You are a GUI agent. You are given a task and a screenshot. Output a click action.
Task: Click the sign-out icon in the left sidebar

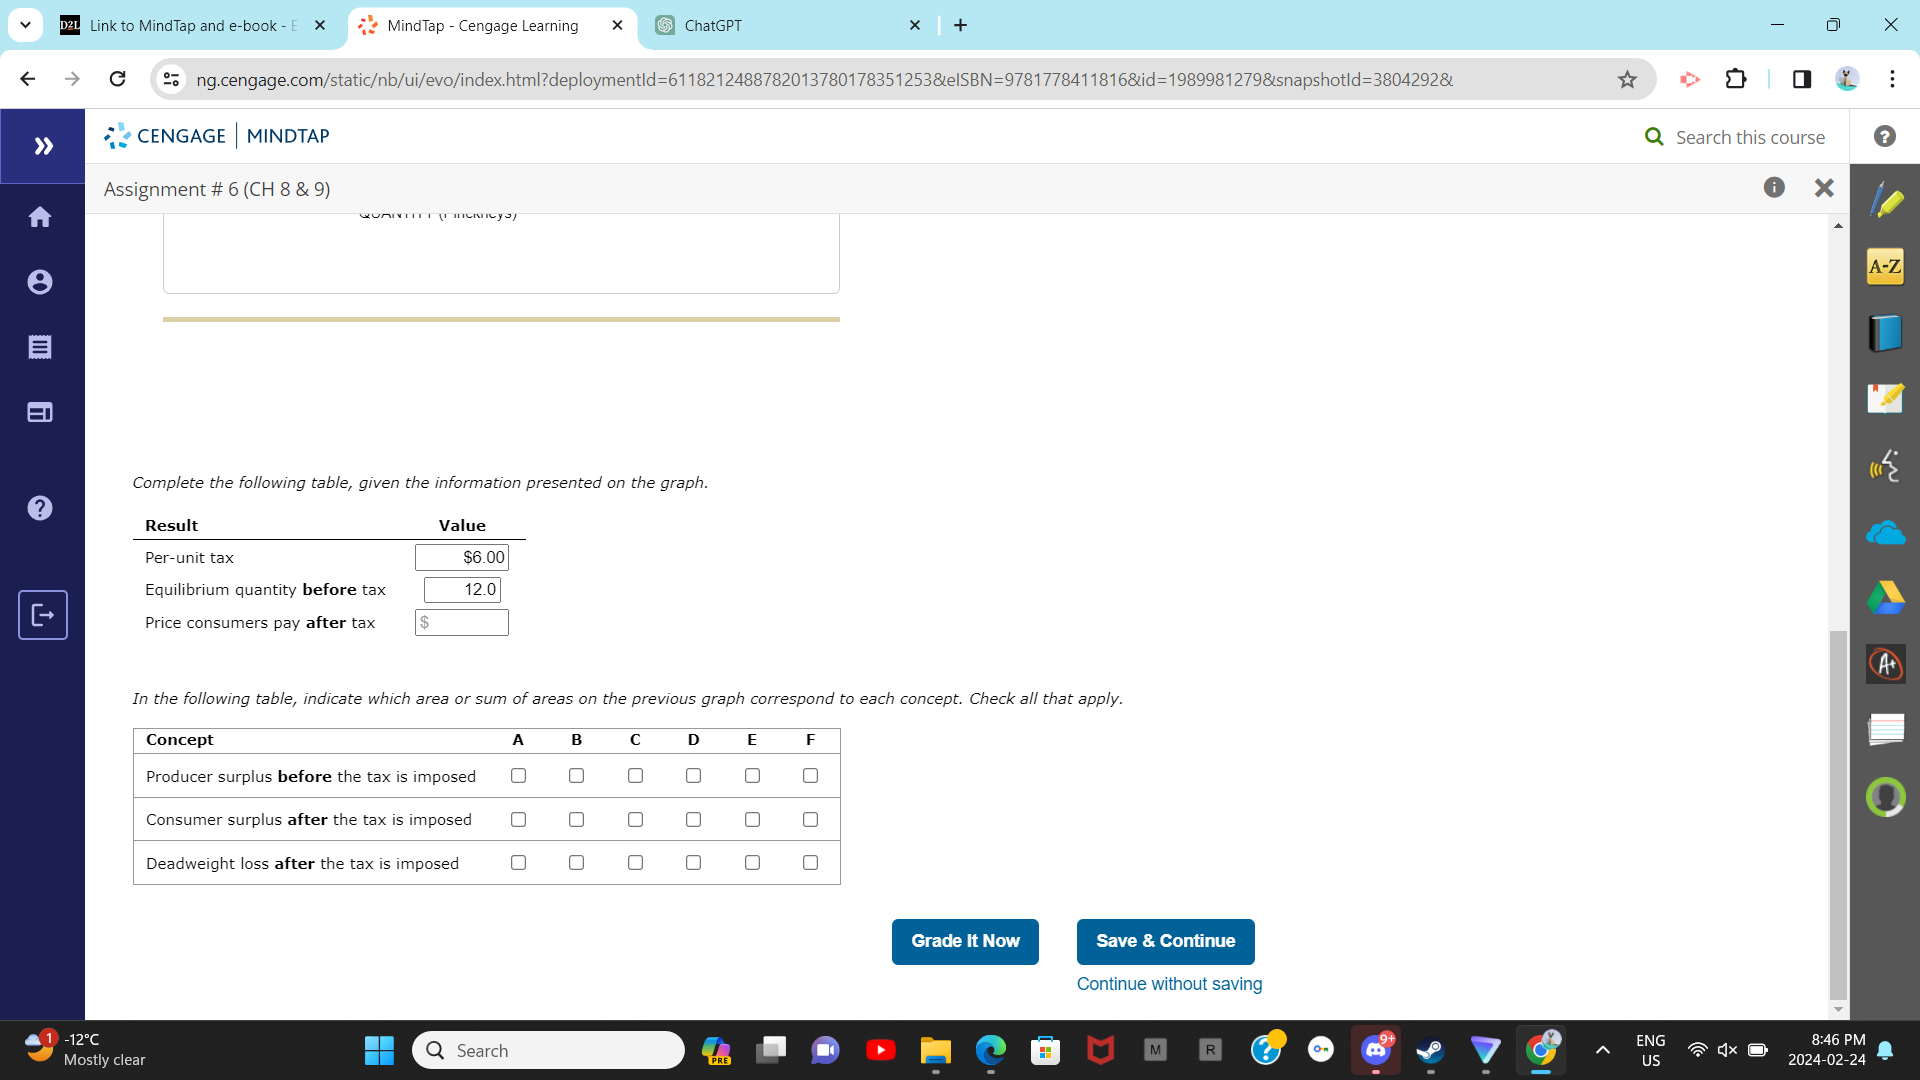[x=42, y=615]
